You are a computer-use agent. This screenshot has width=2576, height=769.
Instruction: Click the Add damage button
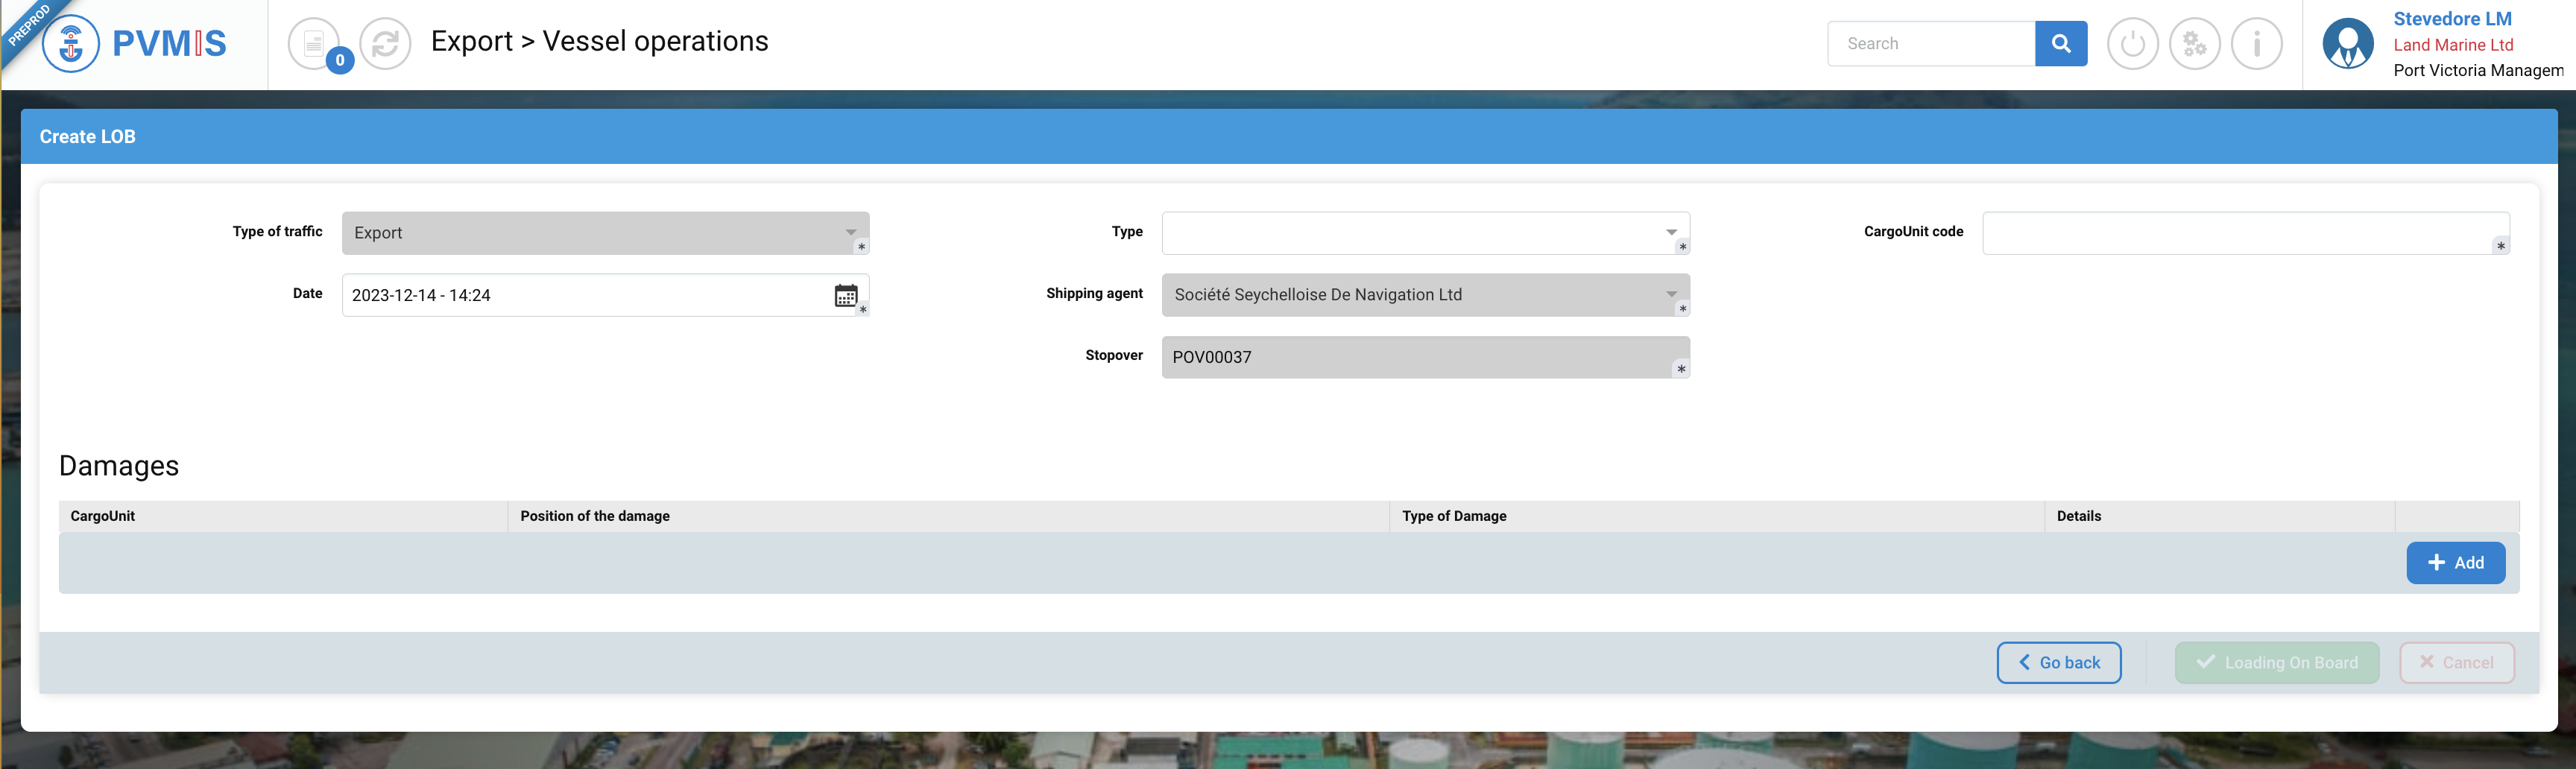[x=2455, y=563]
